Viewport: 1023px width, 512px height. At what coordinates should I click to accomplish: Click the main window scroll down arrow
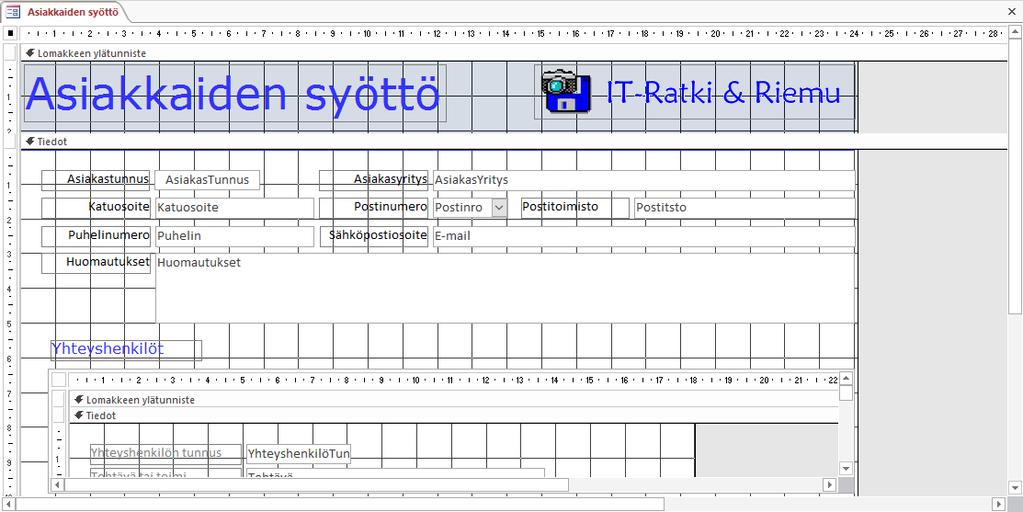[1015, 488]
